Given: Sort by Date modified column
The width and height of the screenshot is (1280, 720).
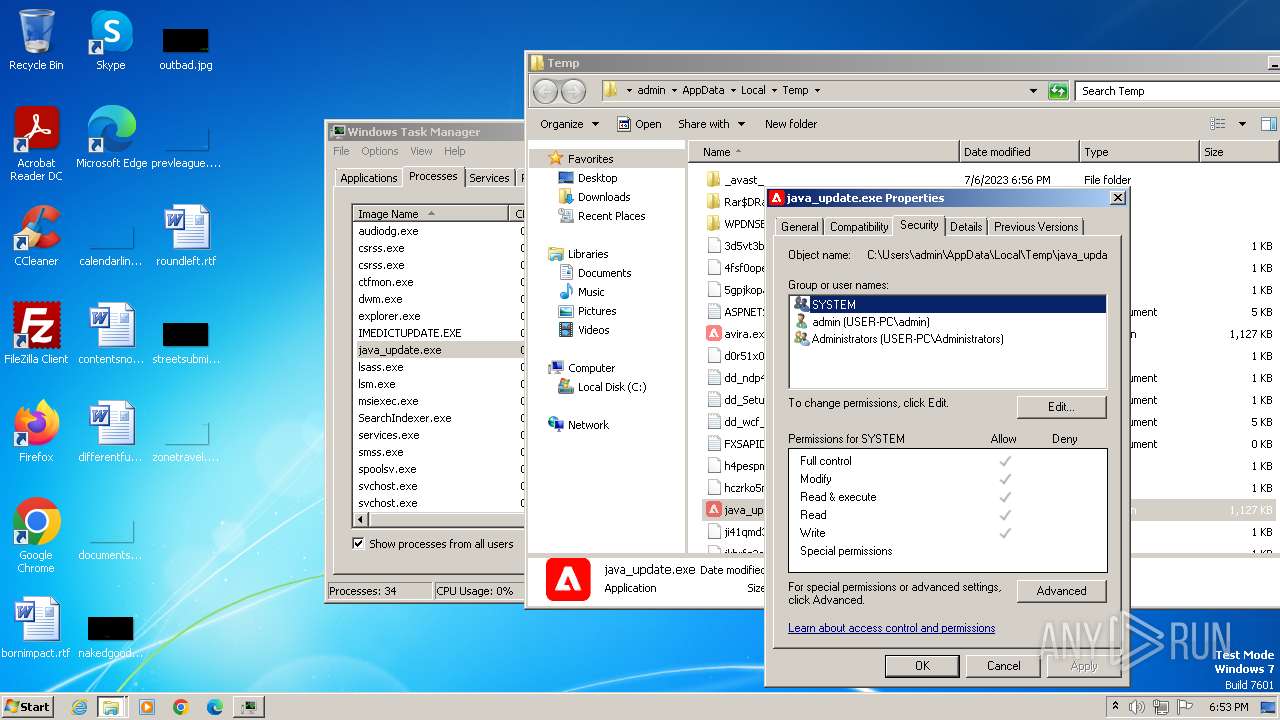Looking at the screenshot, I should (x=1019, y=152).
